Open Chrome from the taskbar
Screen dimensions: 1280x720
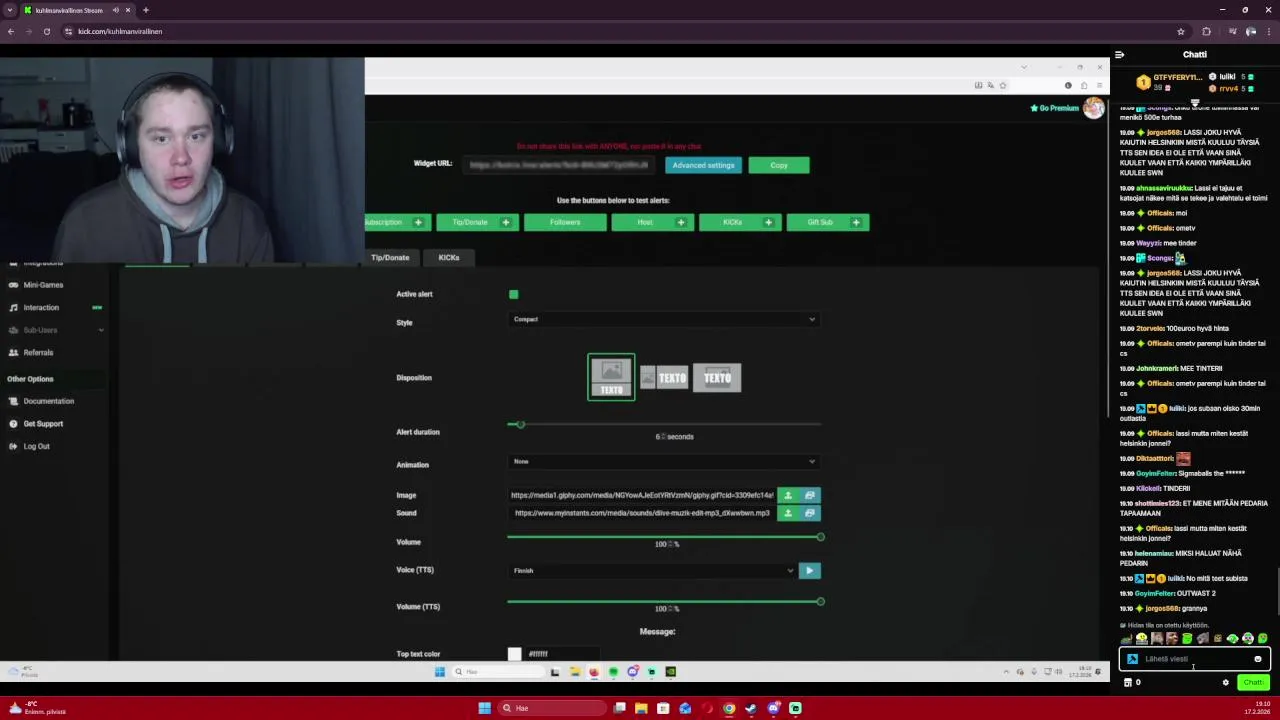[x=729, y=708]
